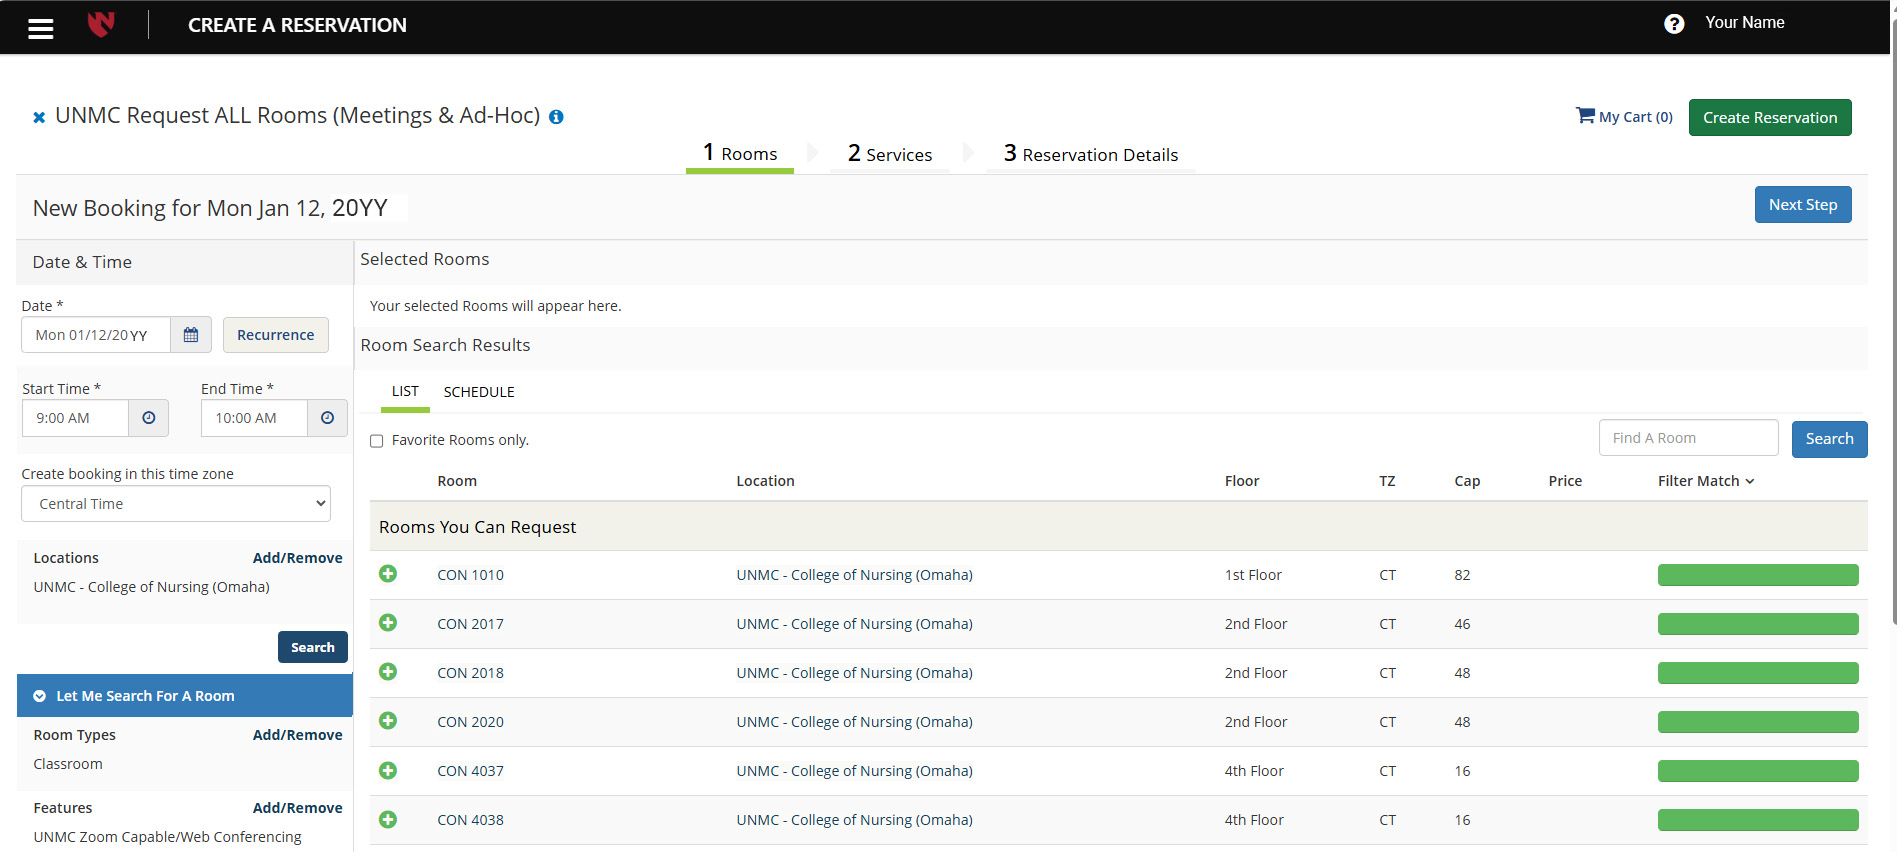Go to step 2 Services tab
1897x852 pixels.
tap(890, 154)
